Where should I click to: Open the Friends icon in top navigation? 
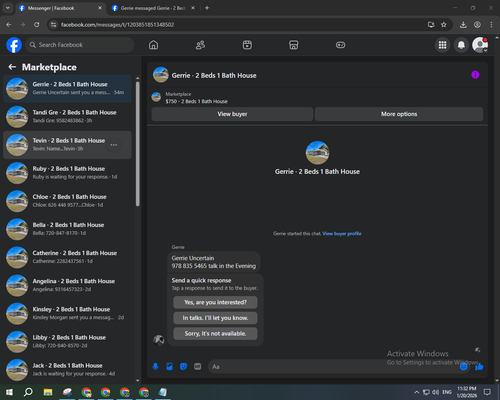click(x=200, y=45)
